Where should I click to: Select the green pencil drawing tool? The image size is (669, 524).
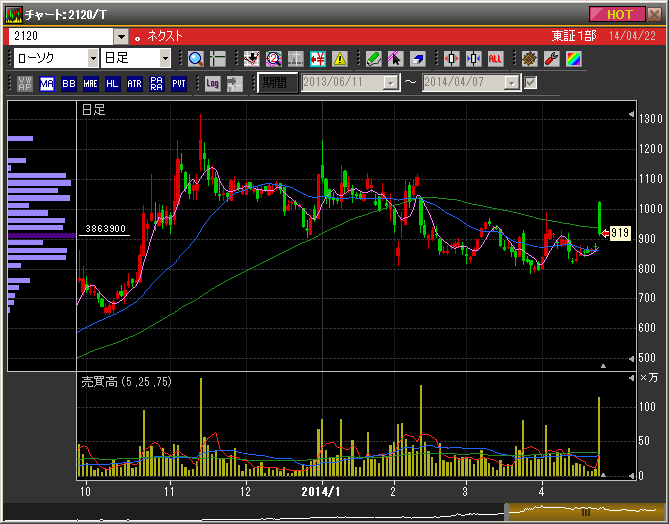[x=373, y=58]
